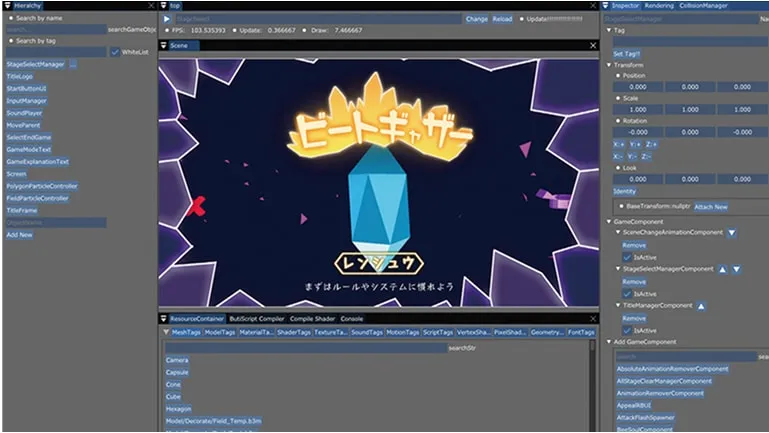Click the Scale Y value field
The image size is (769, 433).
coord(690,109)
